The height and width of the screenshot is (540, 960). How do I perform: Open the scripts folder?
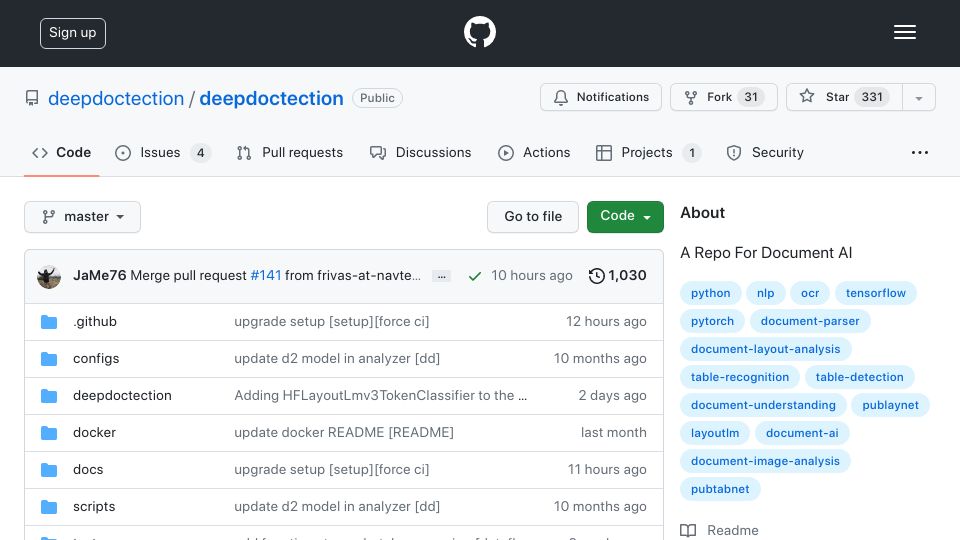click(x=94, y=506)
